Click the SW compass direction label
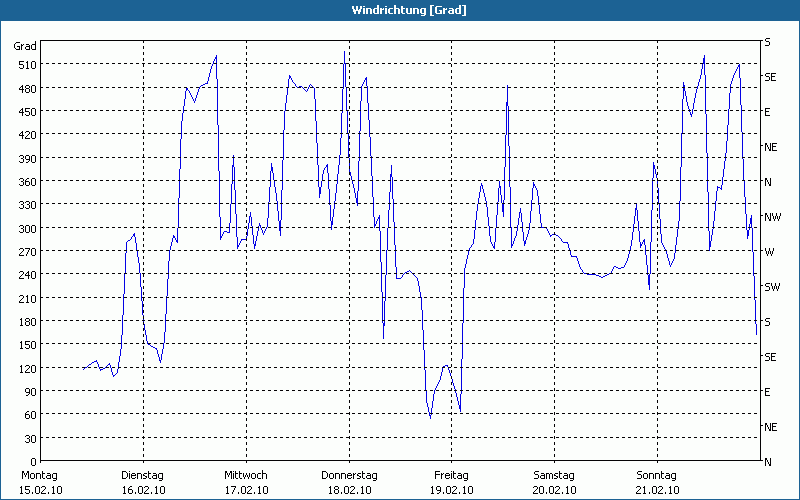 (772, 287)
